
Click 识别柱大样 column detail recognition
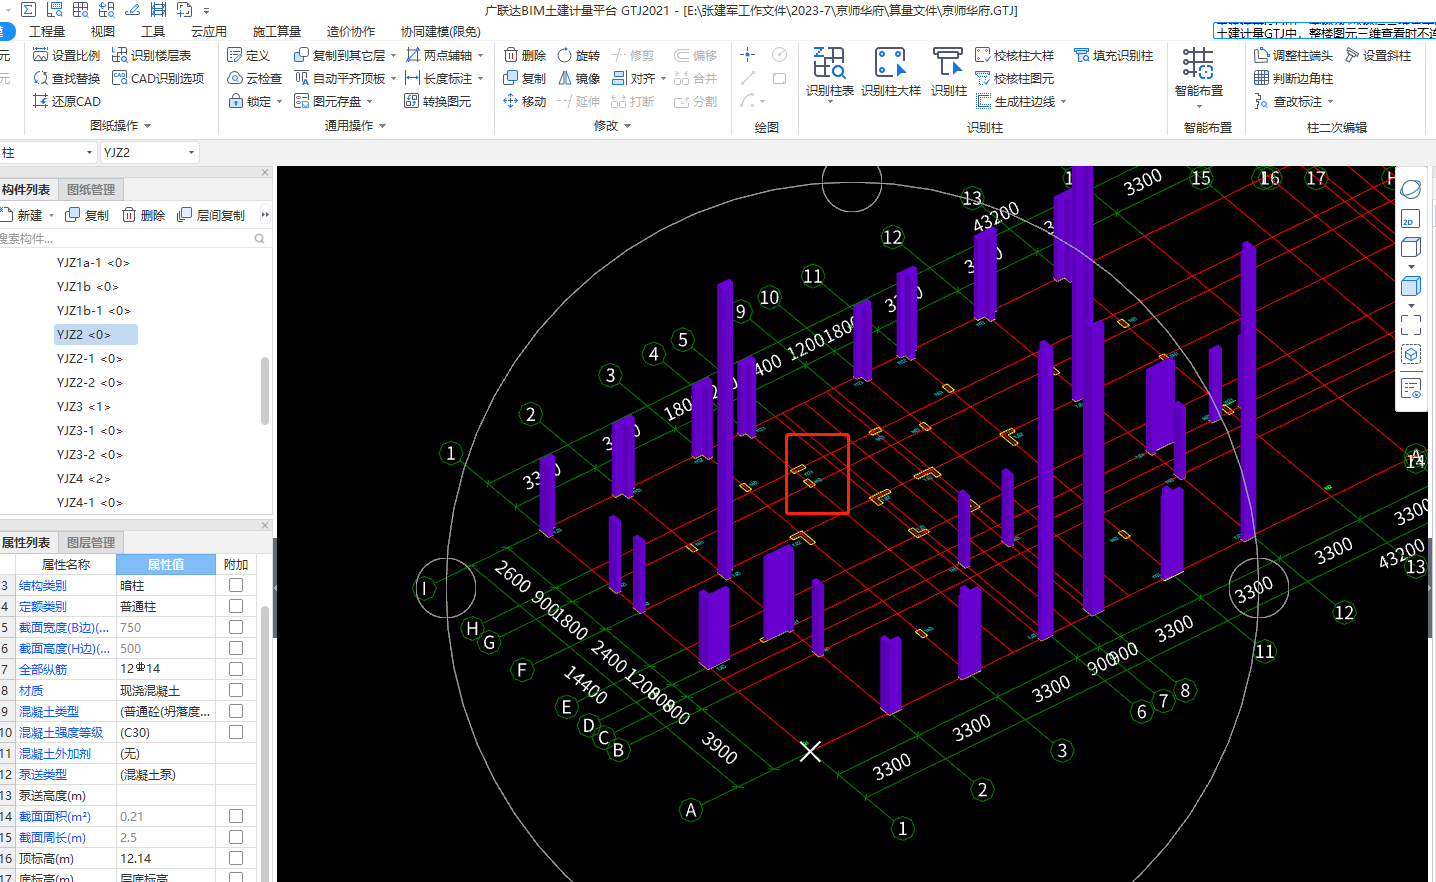(890, 72)
